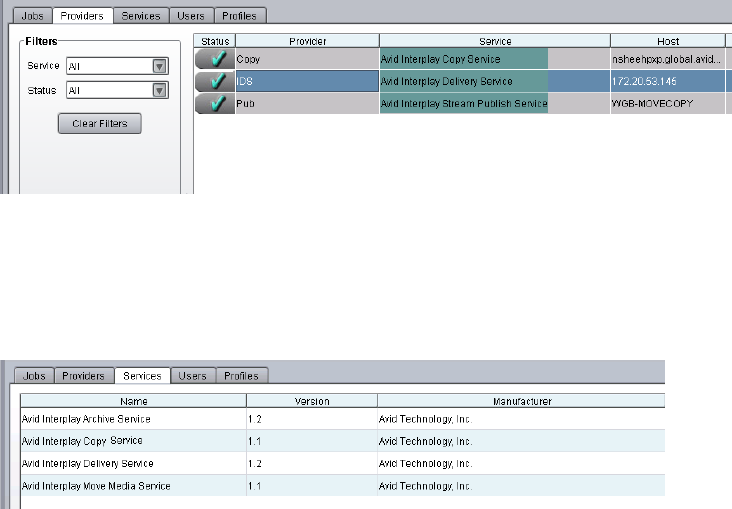732x509 pixels.
Task: Click manufacturer cell of Archive Service row
Action: [x=521, y=419]
